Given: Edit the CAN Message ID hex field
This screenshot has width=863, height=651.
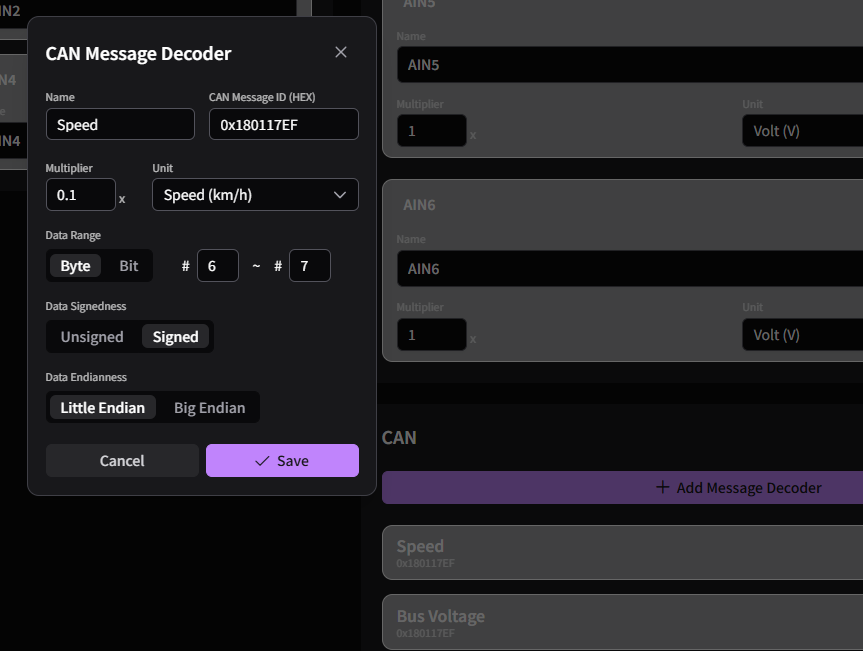Looking at the screenshot, I should click(283, 125).
